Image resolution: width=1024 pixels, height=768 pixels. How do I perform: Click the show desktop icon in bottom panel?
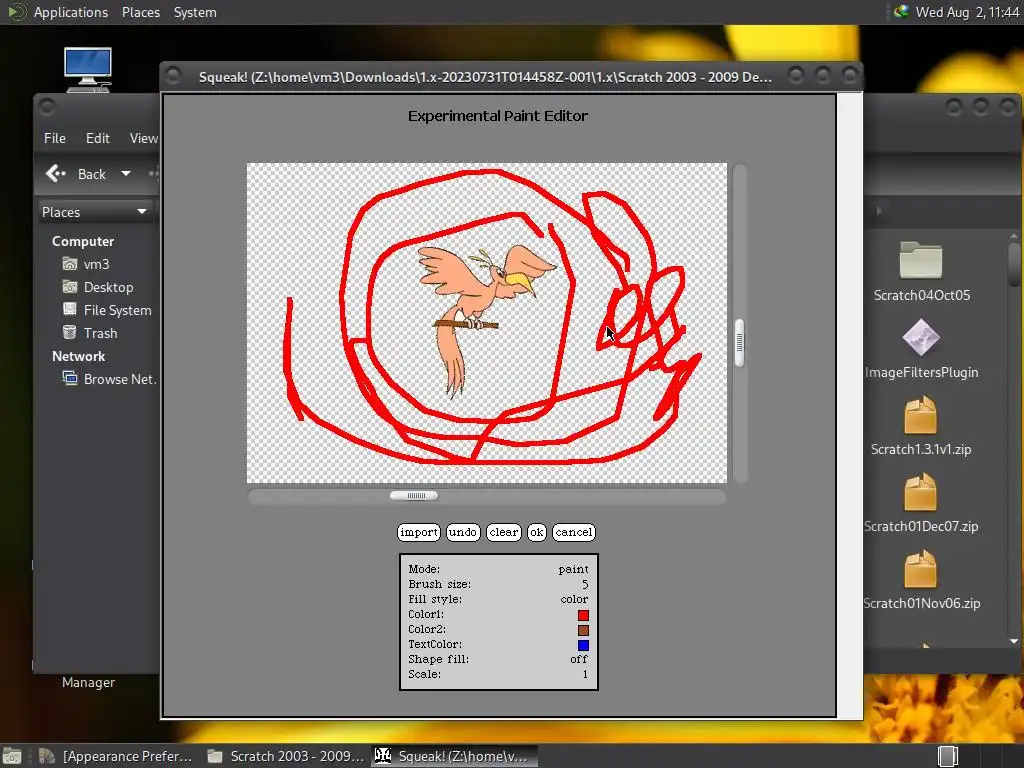point(12,756)
